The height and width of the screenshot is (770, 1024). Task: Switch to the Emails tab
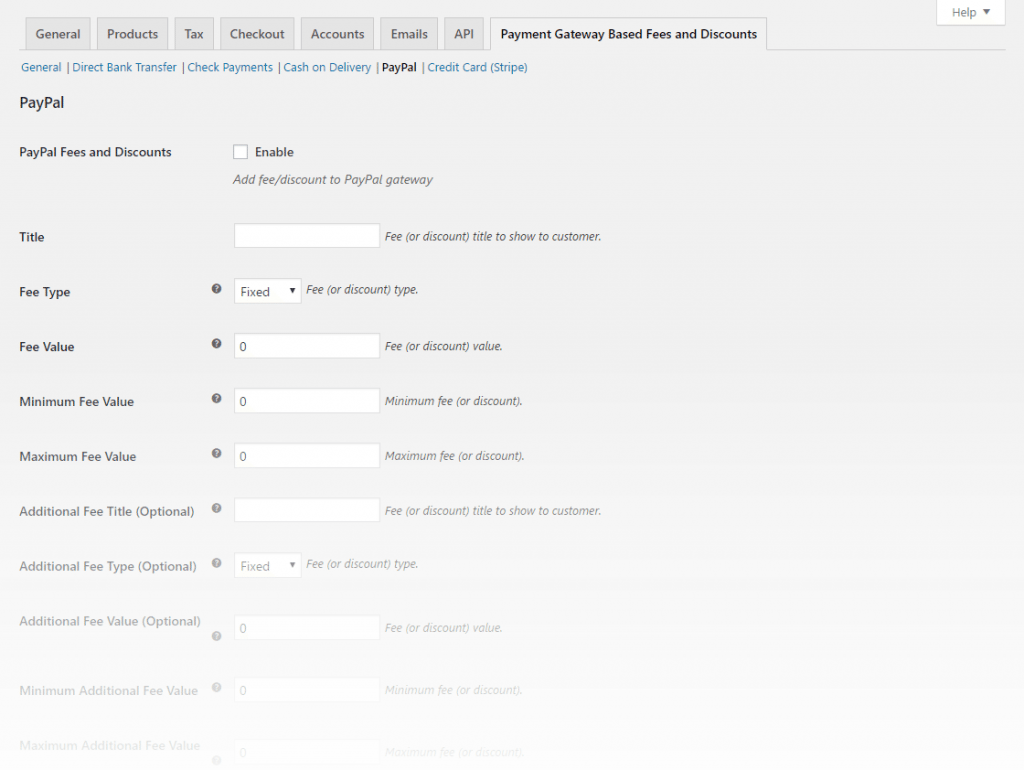(x=409, y=34)
